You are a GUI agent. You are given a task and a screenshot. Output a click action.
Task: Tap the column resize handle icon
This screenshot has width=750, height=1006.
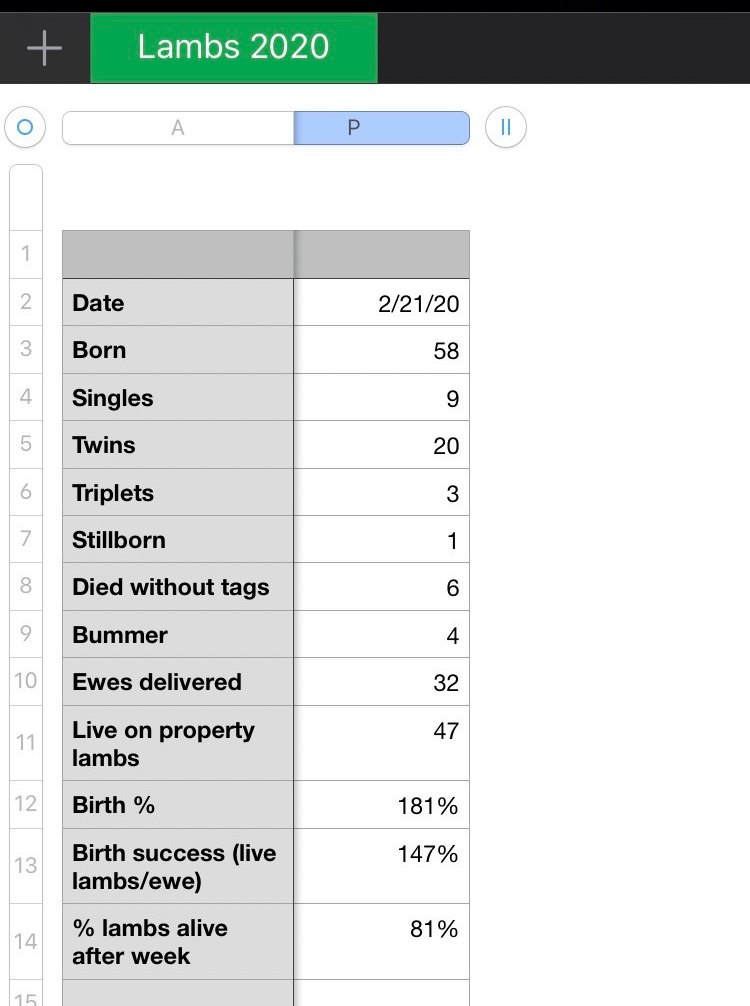point(505,128)
